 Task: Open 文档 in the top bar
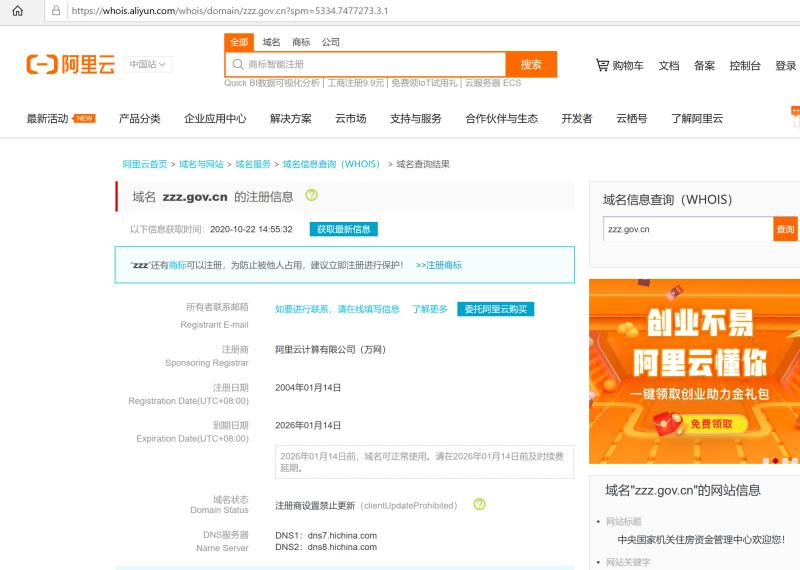tap(669, 65)
